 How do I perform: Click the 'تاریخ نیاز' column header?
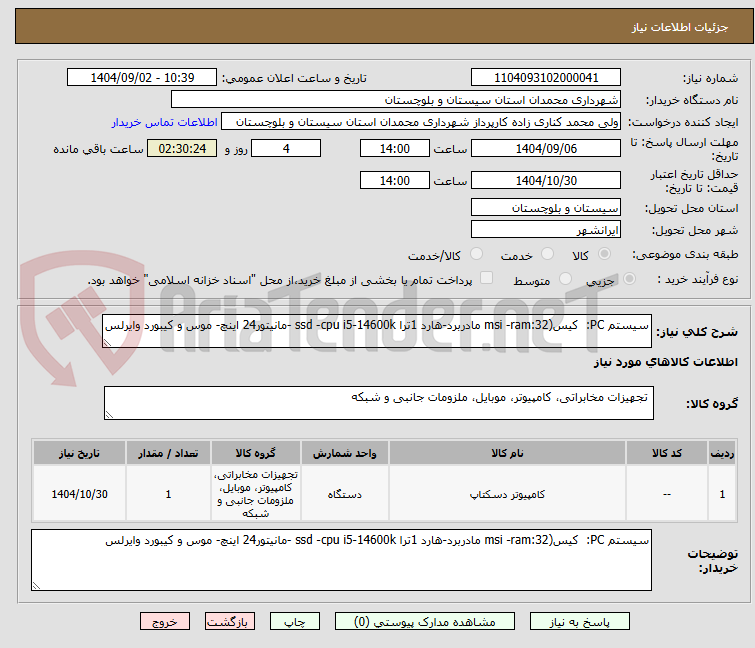tap(79, 453)
